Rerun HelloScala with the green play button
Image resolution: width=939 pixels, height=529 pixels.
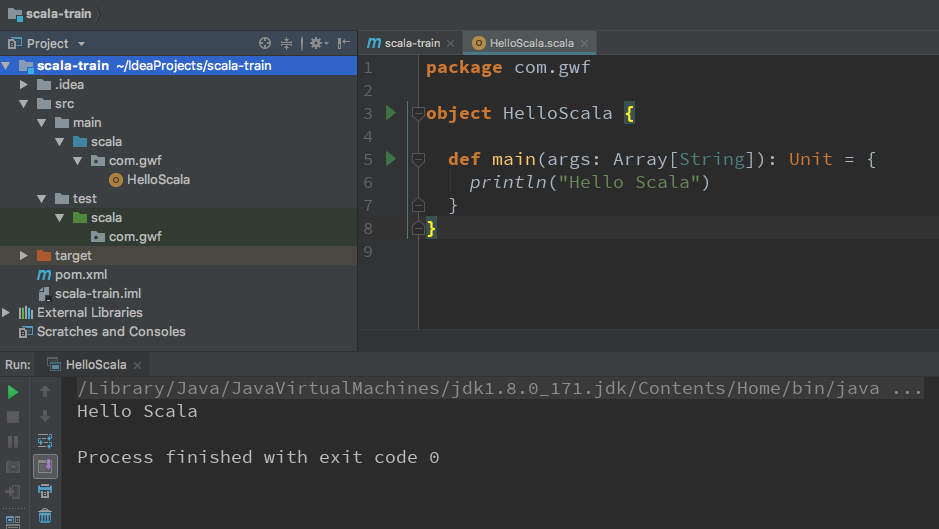pyautogui.click(x=13, y=392)
